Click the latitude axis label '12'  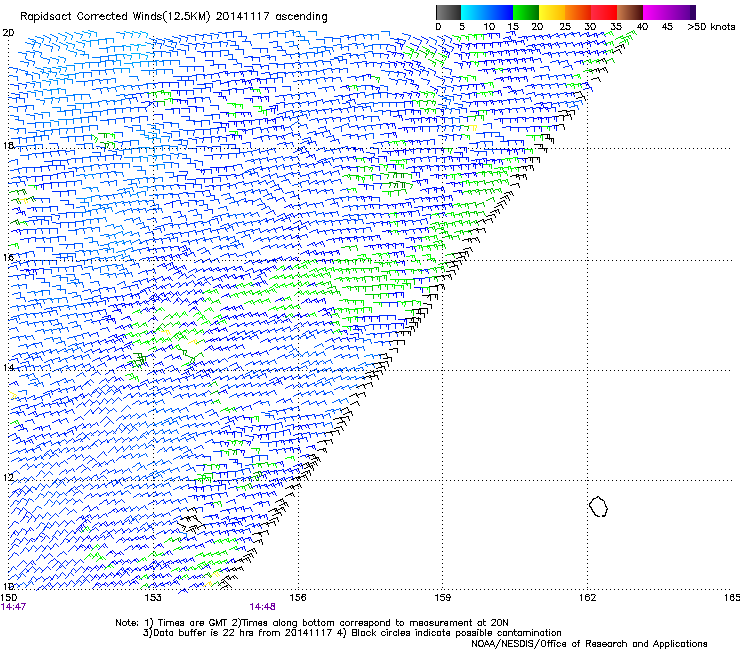pyautogui.click(x=8, y=477)
